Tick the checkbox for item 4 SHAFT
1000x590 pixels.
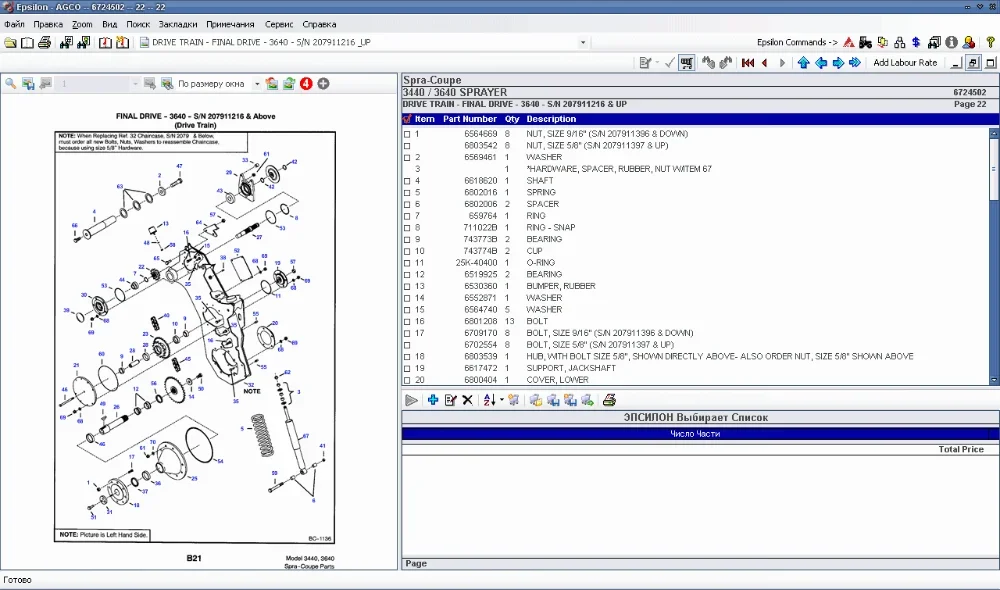click(x=407, y=181)
